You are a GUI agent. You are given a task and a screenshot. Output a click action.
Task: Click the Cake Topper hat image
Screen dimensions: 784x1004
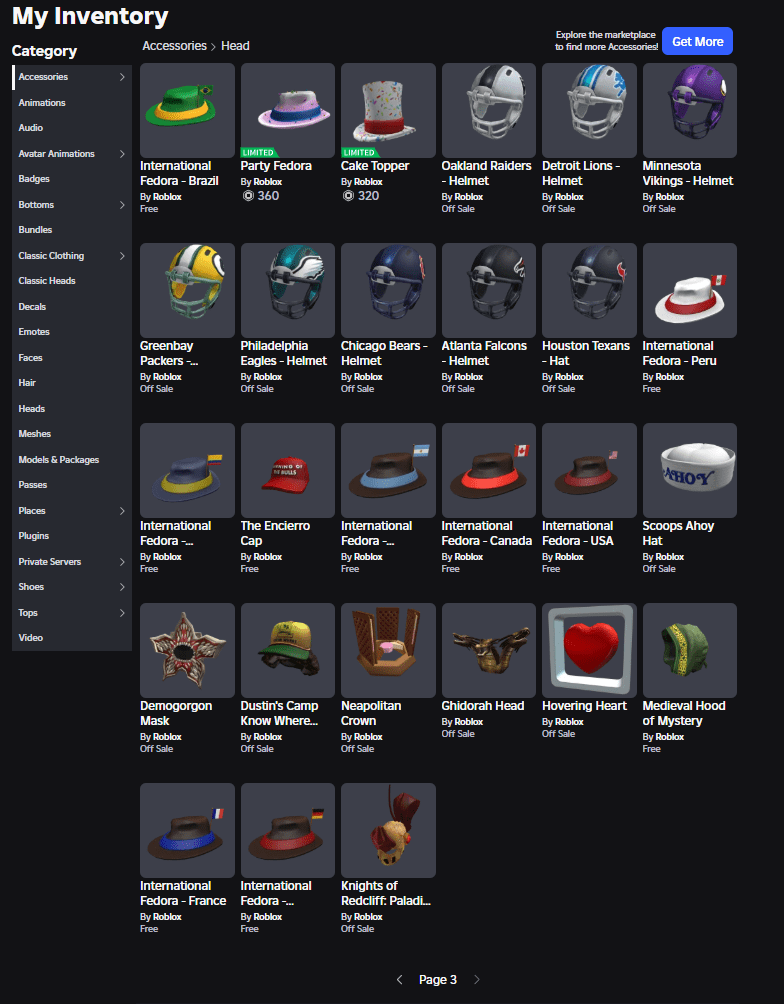[388, 110]
